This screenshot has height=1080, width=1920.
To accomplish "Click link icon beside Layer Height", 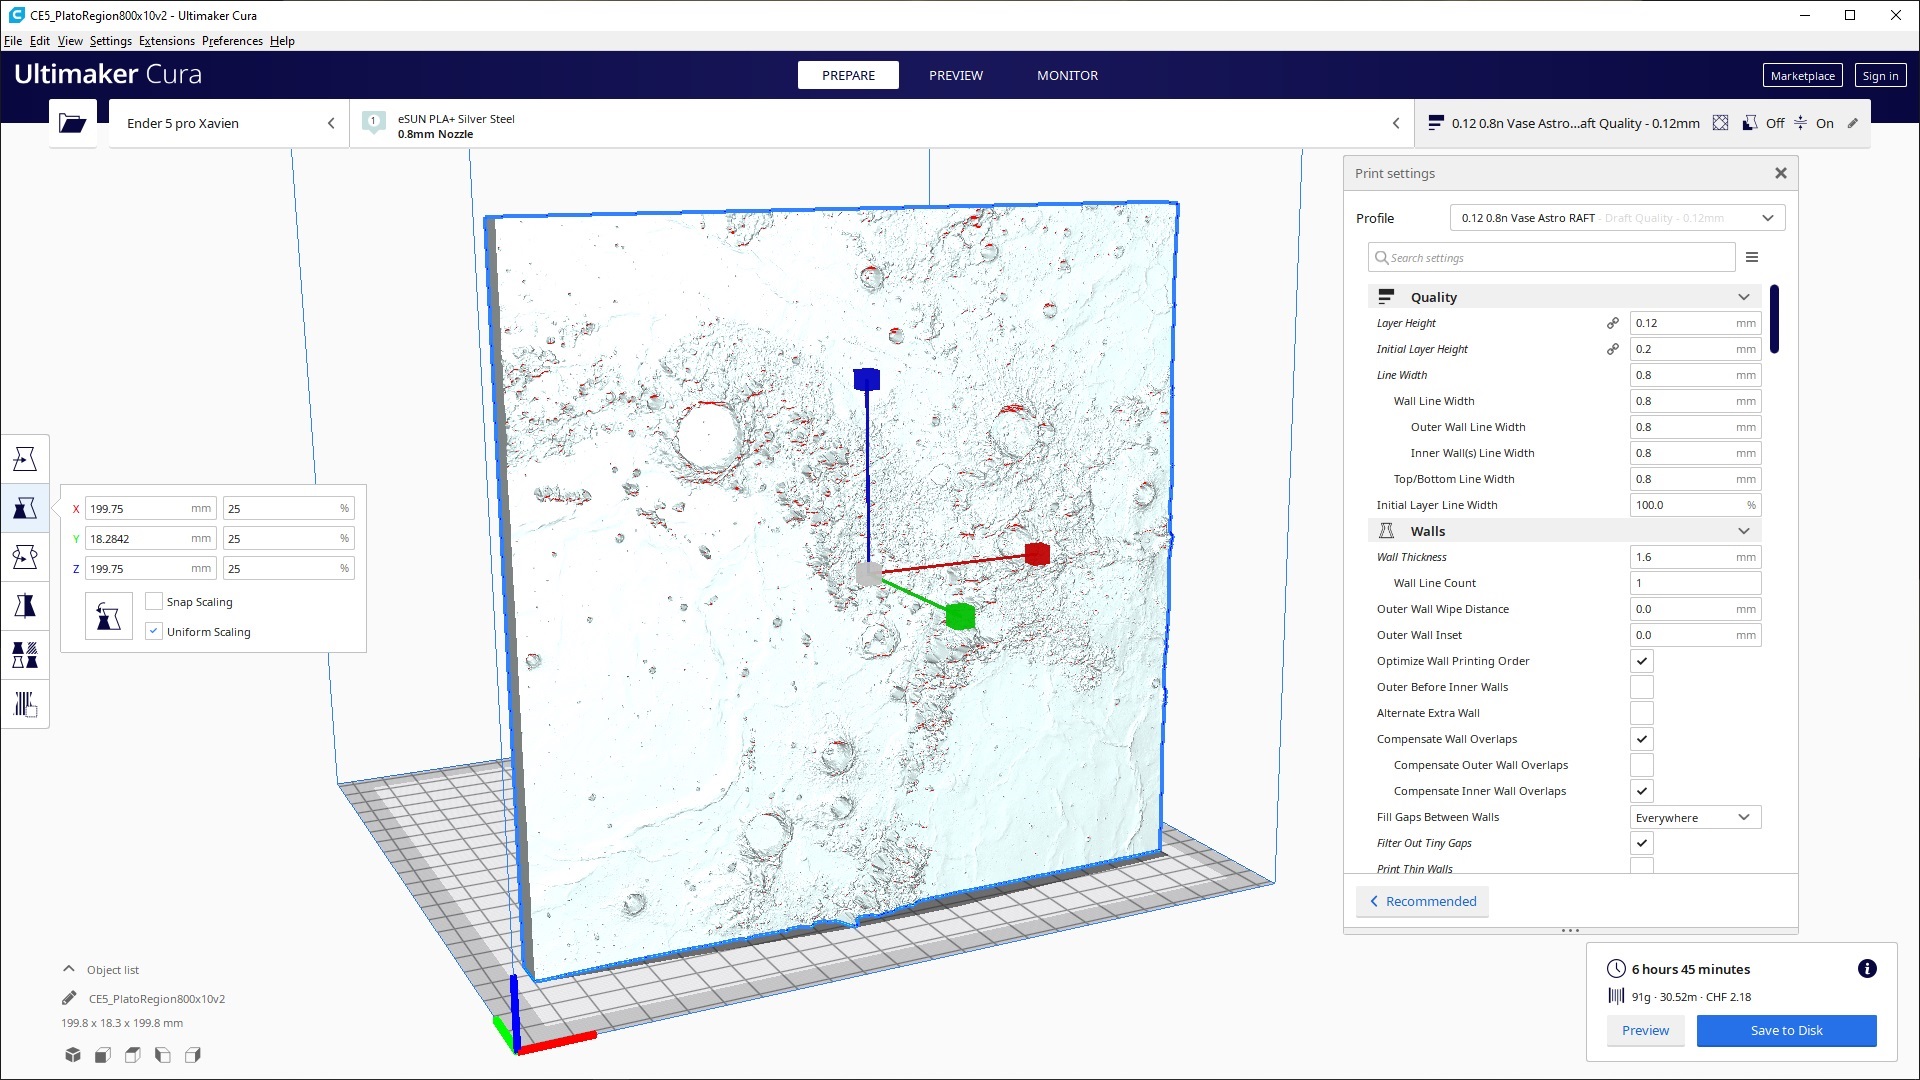I will click(1613, 323).
